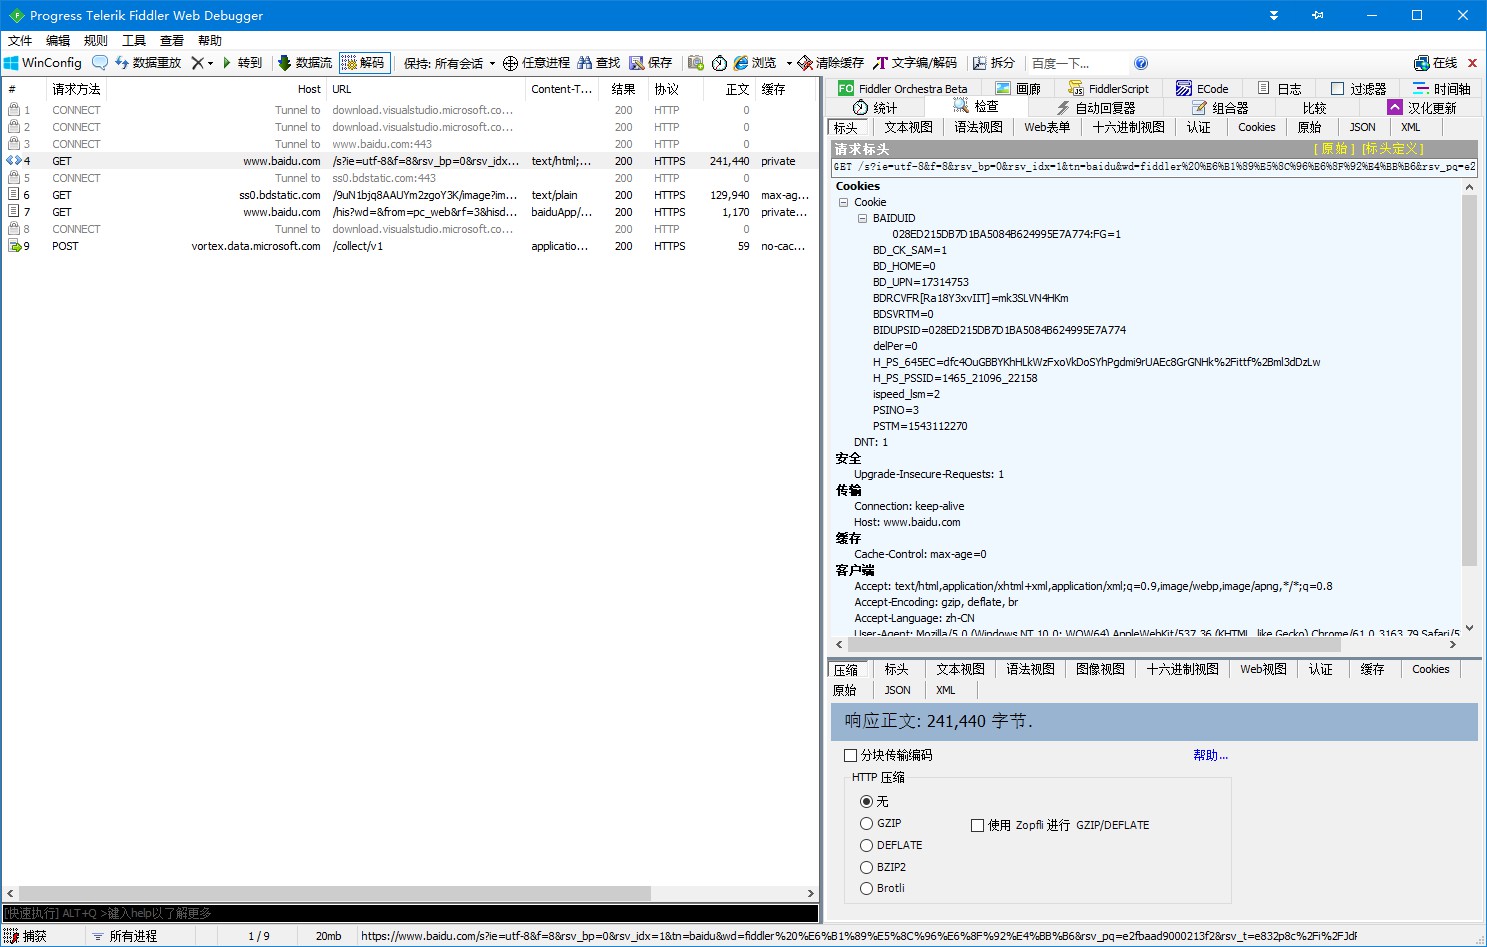This screenshot has width=1487, height=947.
Task: Click the 捕获 capturing status bar indicator
Action: (26, 936)
